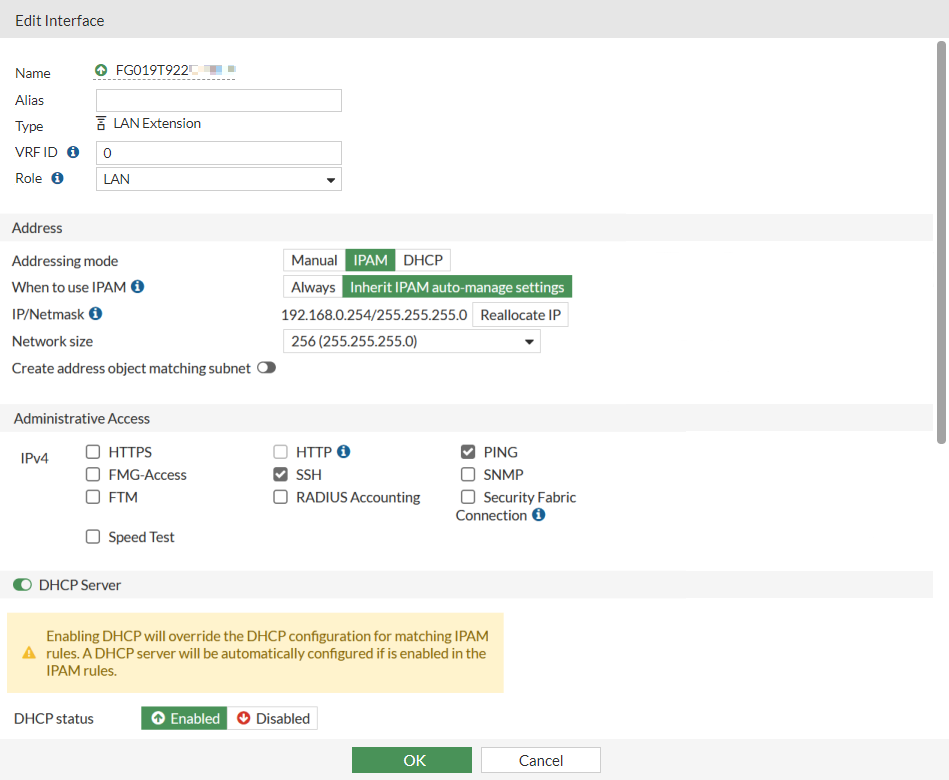Viewport: 949px width, 780px height.
Task: Click the IP/Netmask info icon
Action: coord(95,313)
